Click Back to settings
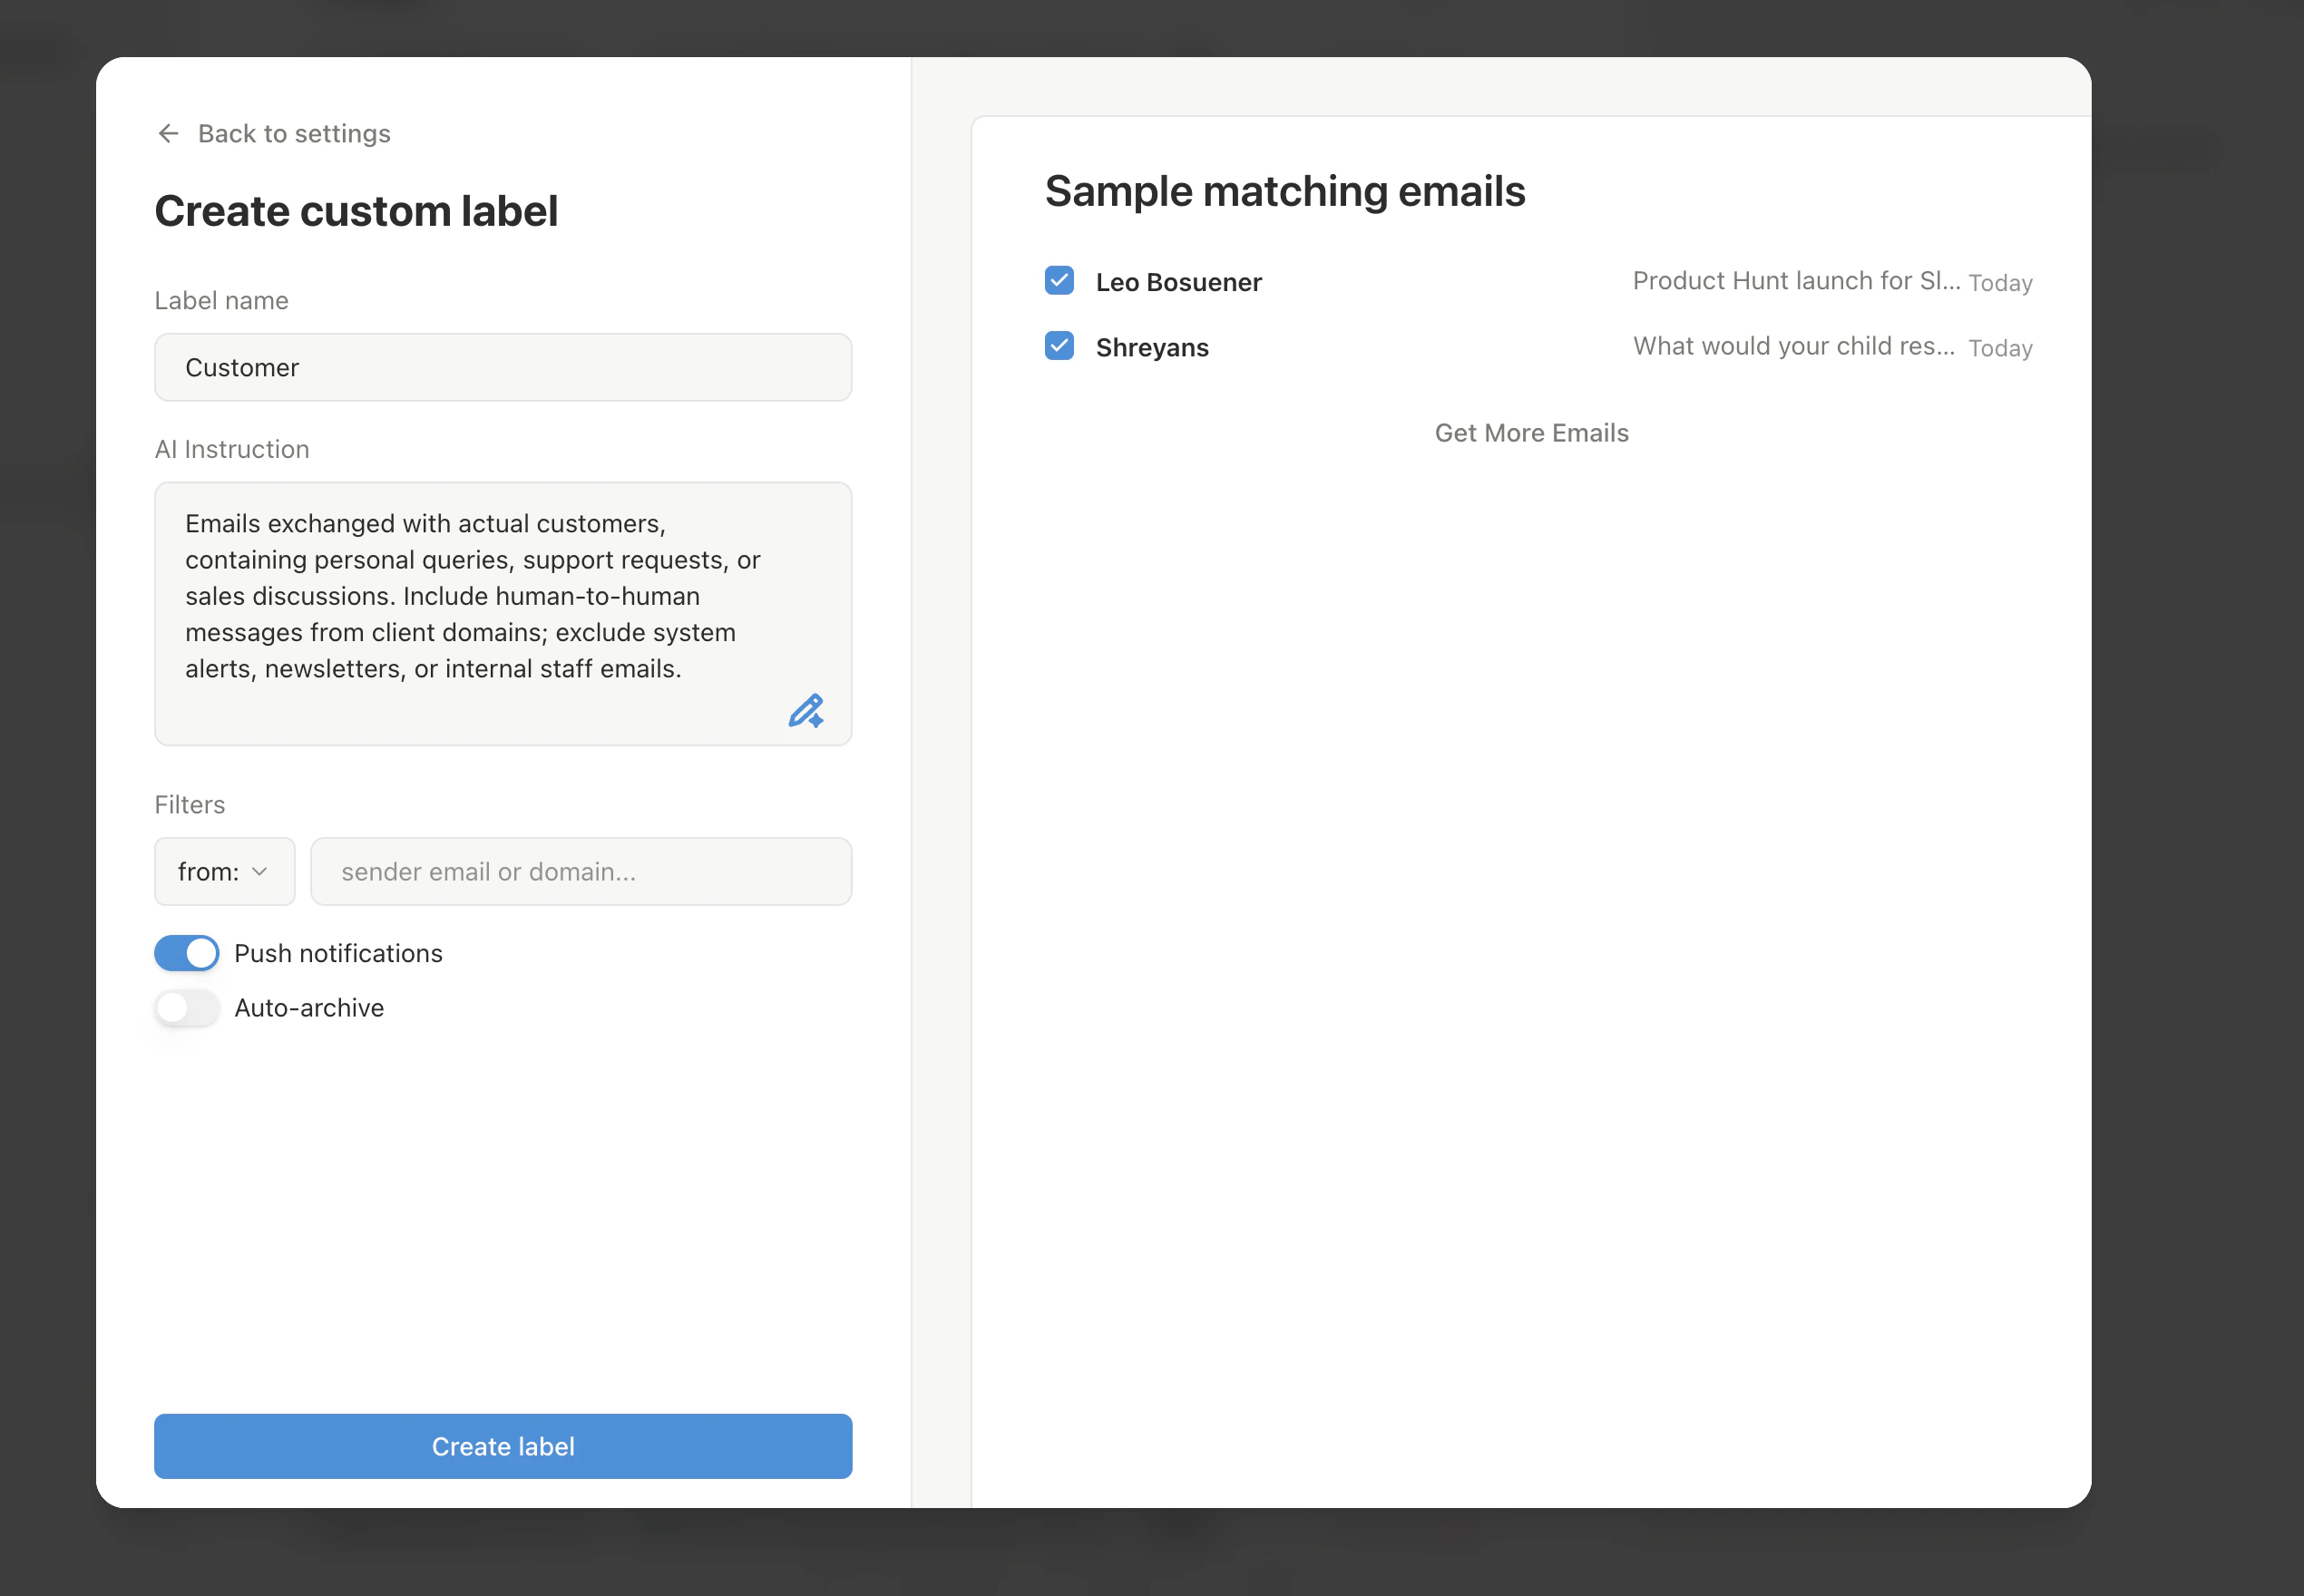Viewport: 2304px width, 1596px height. tap(294, 133)
